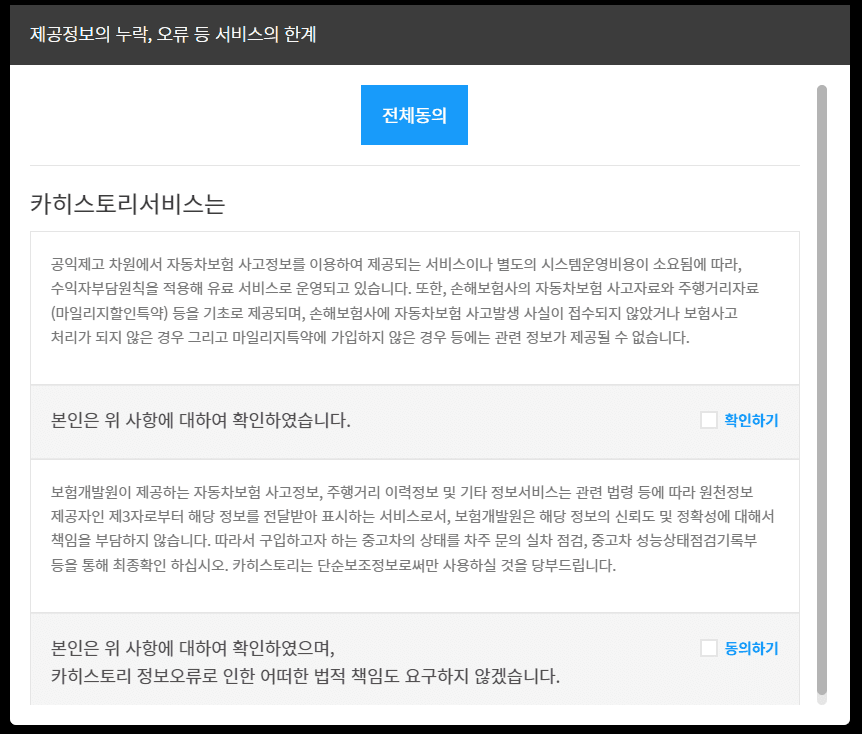Screen dimensions: 862x734
Task: Click the text 본인은 위 사항에 대하여 확인하였습니다.
Action: coord(201,420)
